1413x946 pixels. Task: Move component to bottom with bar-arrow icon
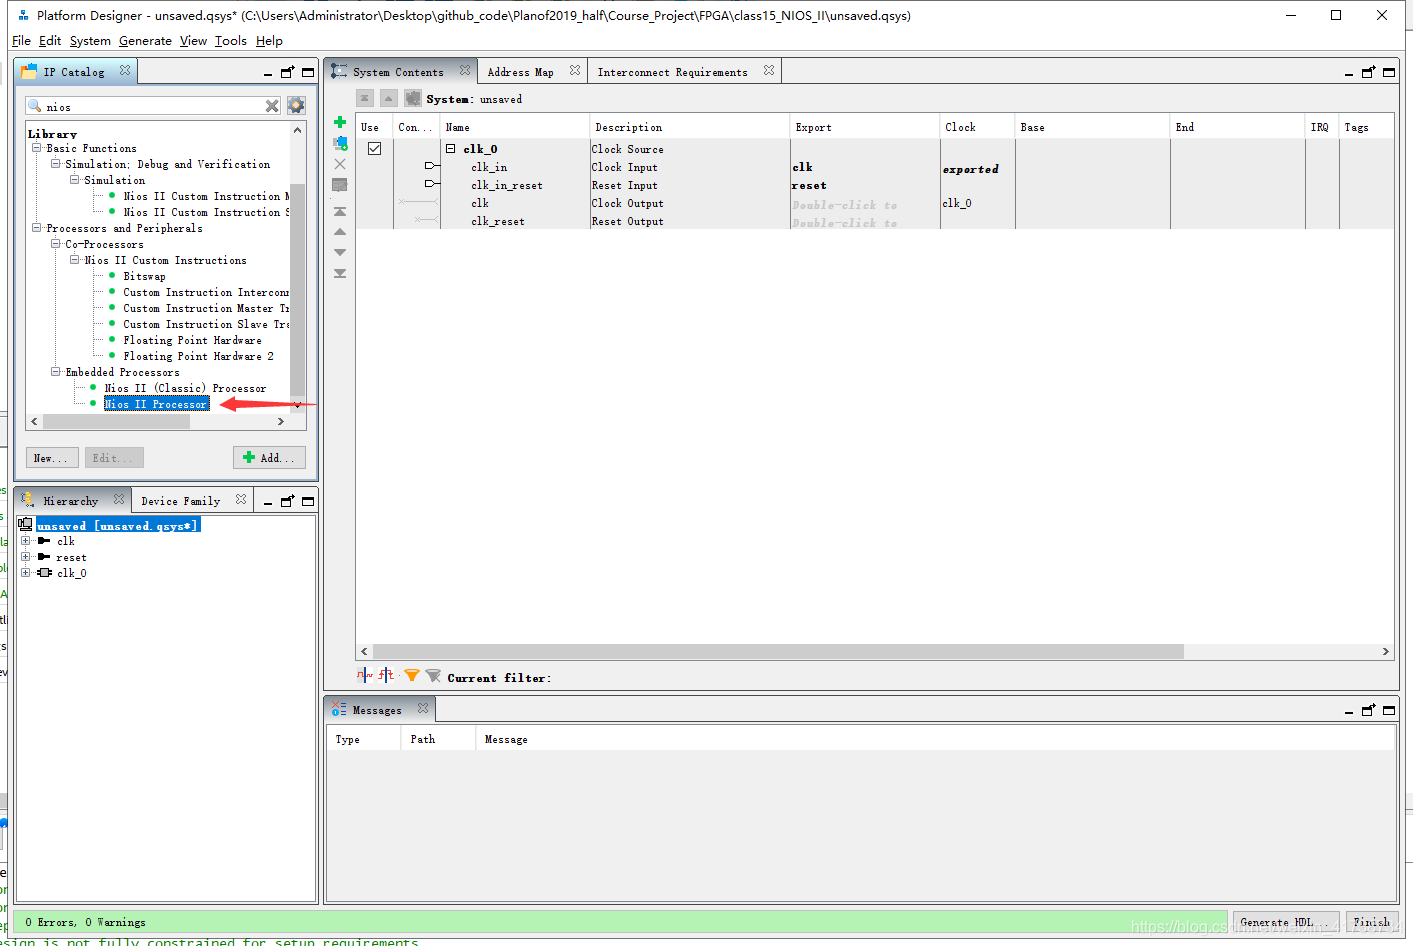(x=340, y=273)
